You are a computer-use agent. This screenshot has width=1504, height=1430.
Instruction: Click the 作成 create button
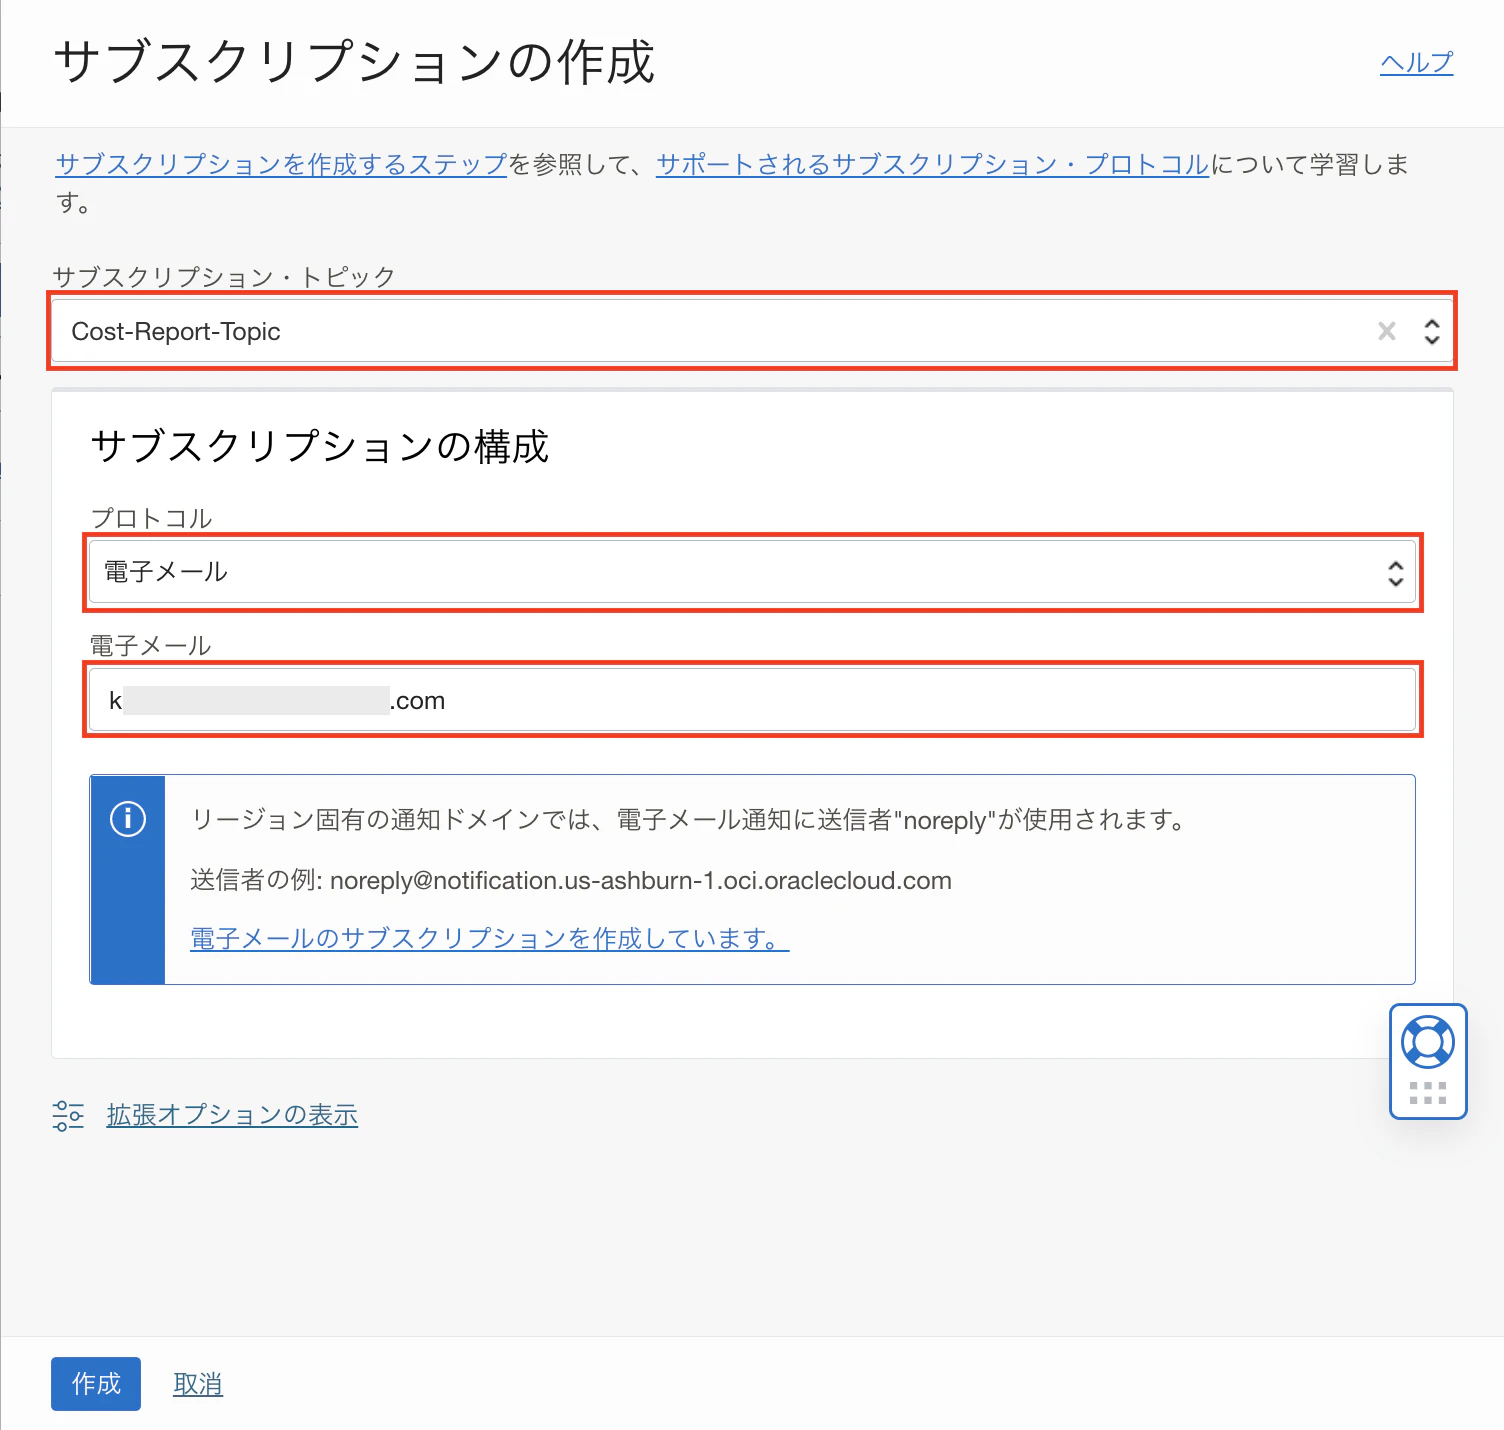[x=96, y=1384]
